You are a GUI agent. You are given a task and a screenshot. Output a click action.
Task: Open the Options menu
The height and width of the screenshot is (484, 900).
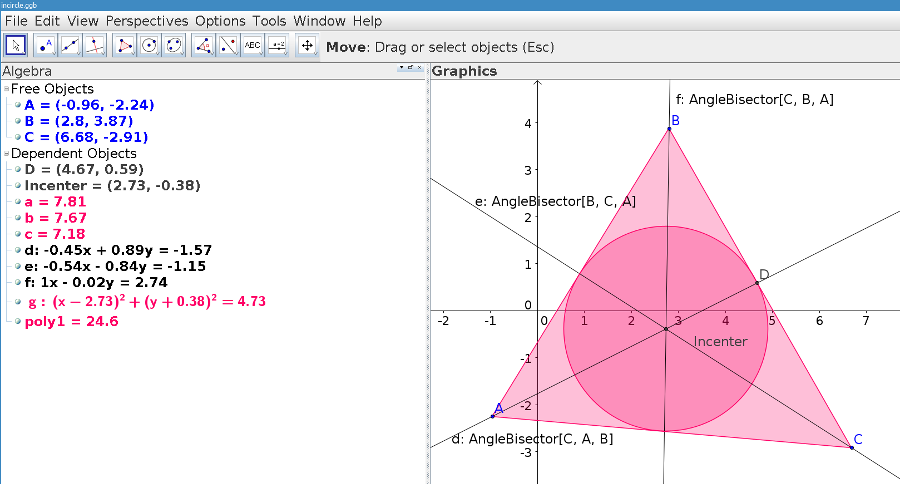pos(220,21)
